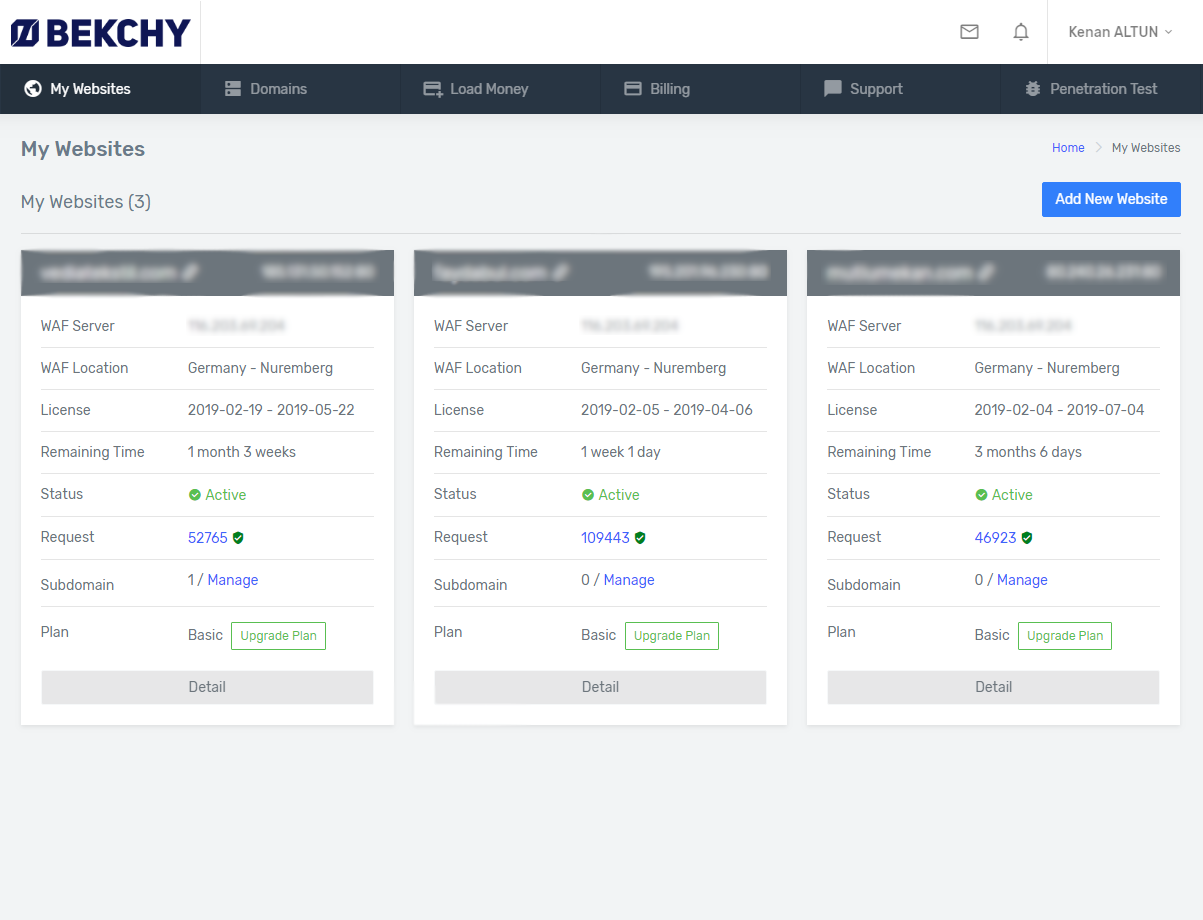
Task: Click the mail envelope icon
Action: (969, 32)
